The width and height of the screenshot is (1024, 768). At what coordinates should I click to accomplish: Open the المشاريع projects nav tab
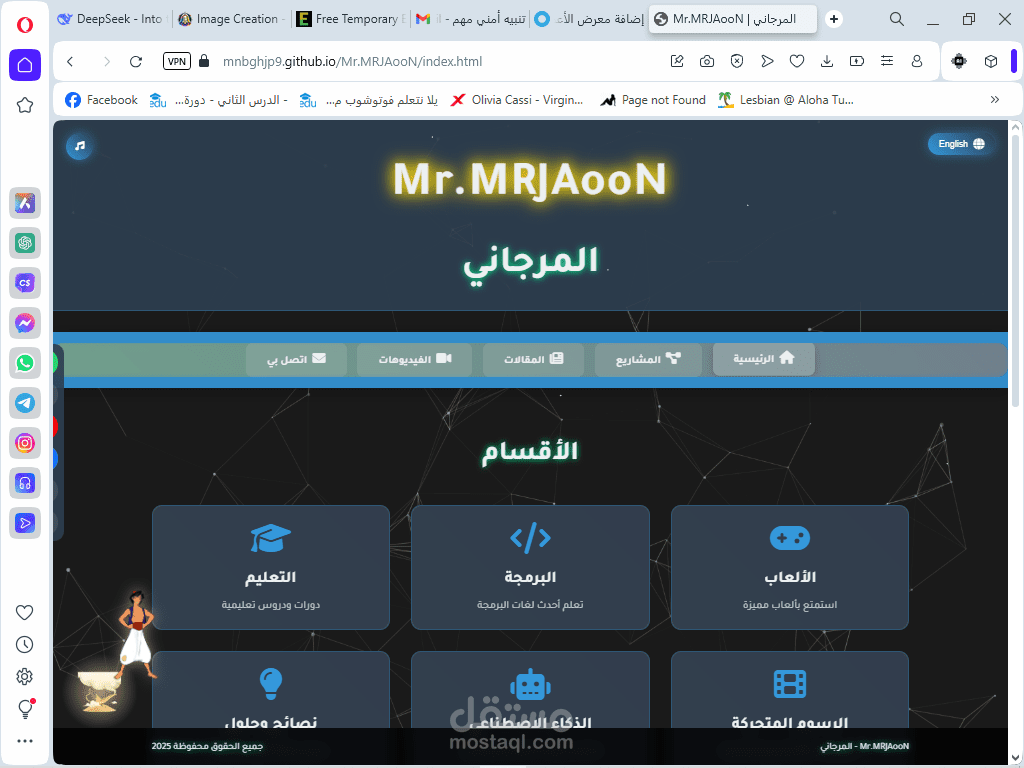(648, 359)
